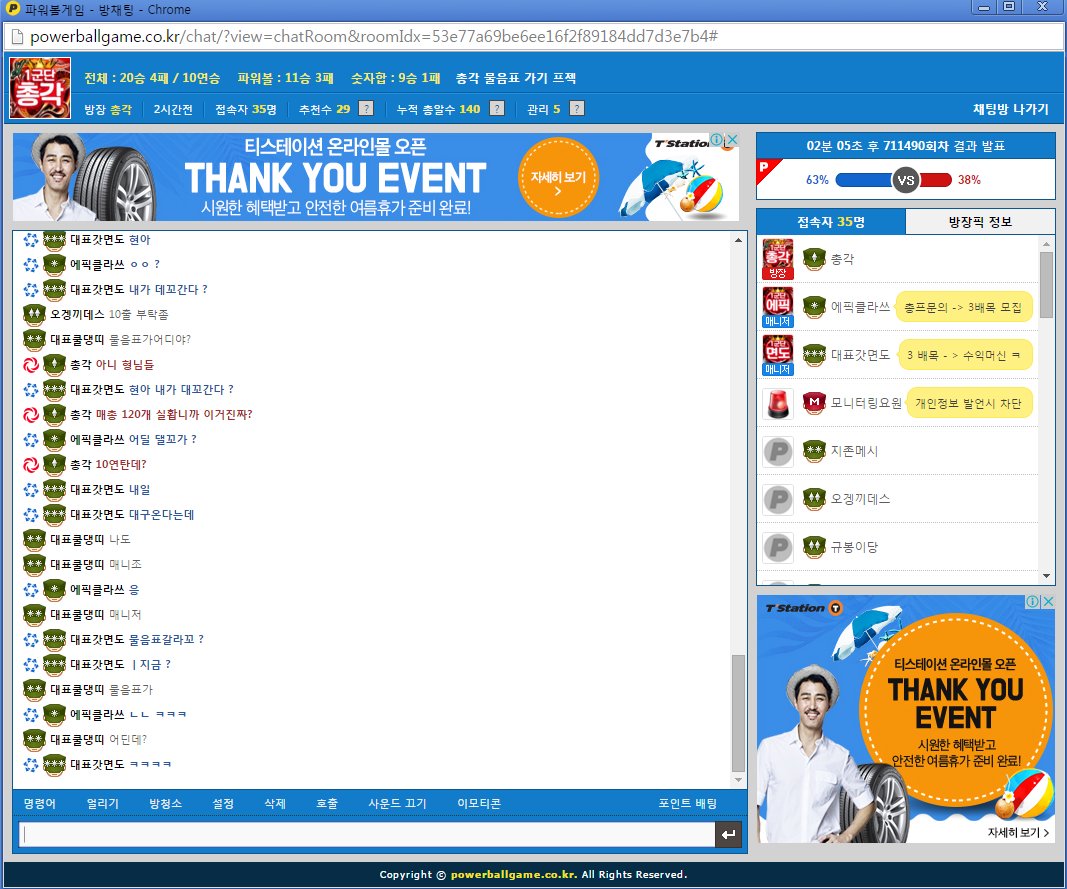Click 대표갓면도 manager avatar in user list

pos(778,355)
